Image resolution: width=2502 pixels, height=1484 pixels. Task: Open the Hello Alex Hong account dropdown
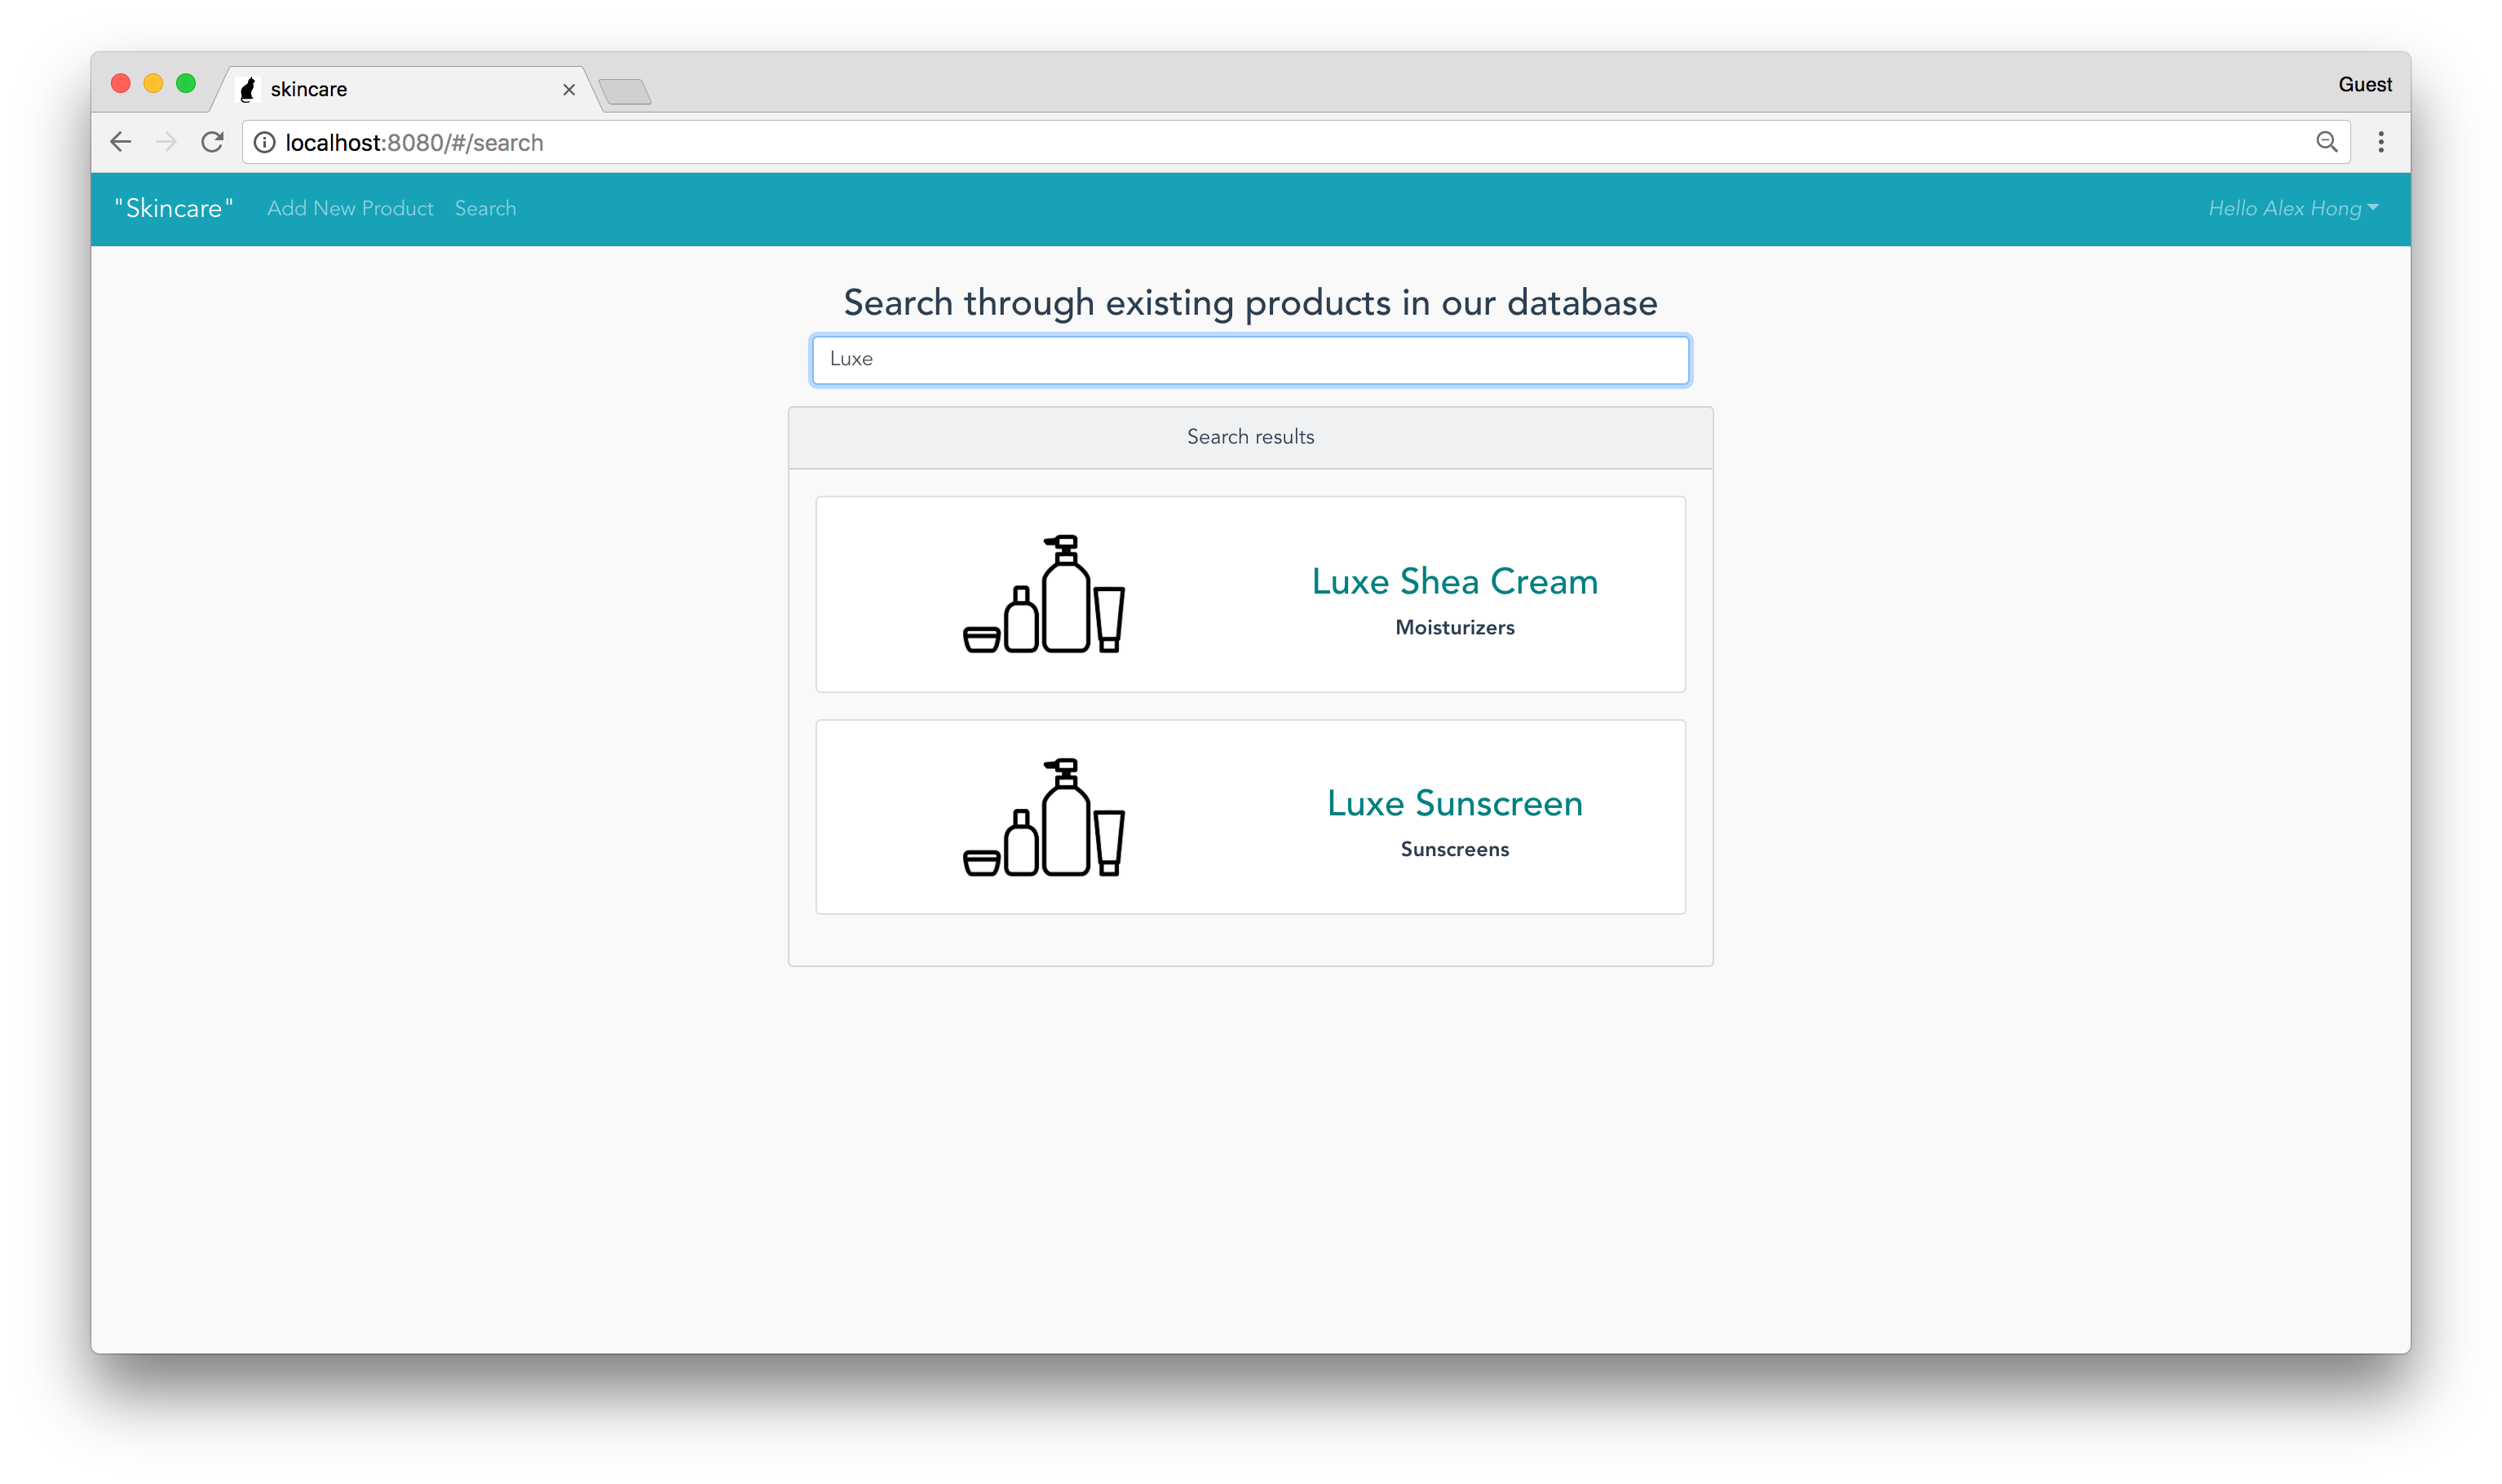coord(2291,208)
